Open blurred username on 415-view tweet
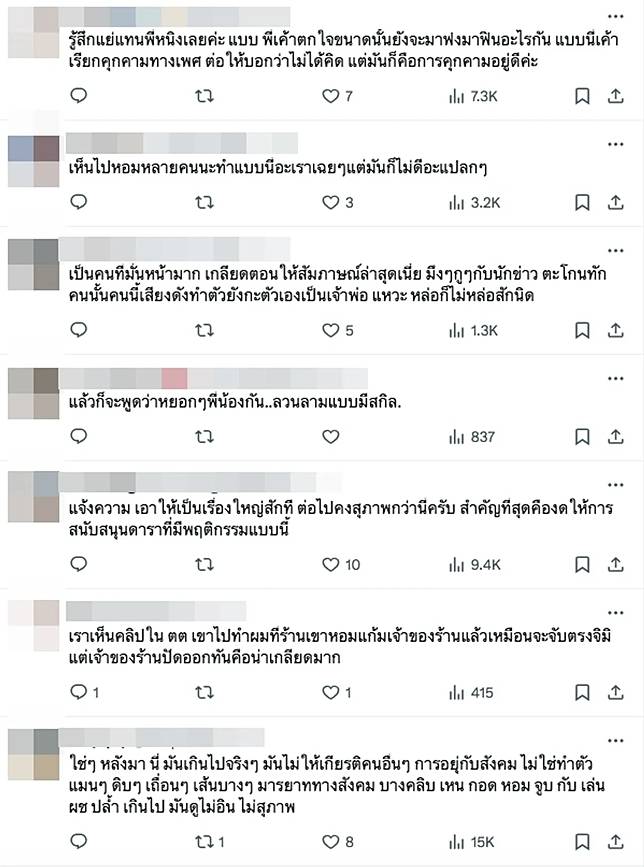This screenshot has width=644, height=867. coord(156,612)
